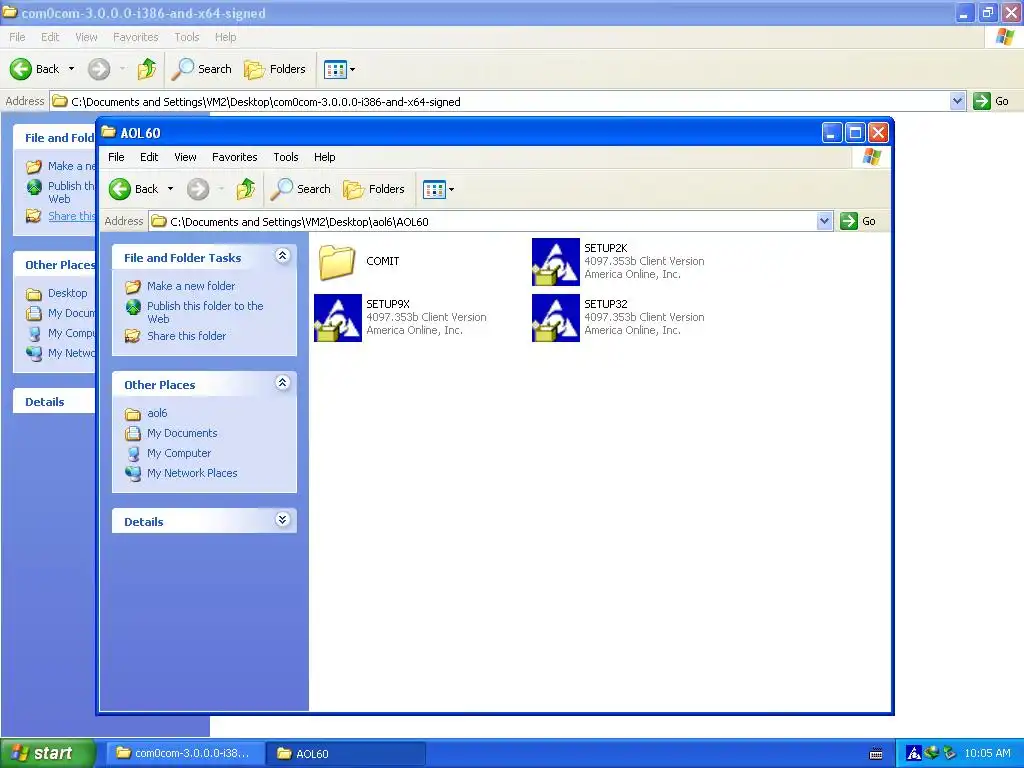Collapse File and Folder Tasks panel in AOL60
The width and height of the screenshot is (1024, 768).
point(282,255)
